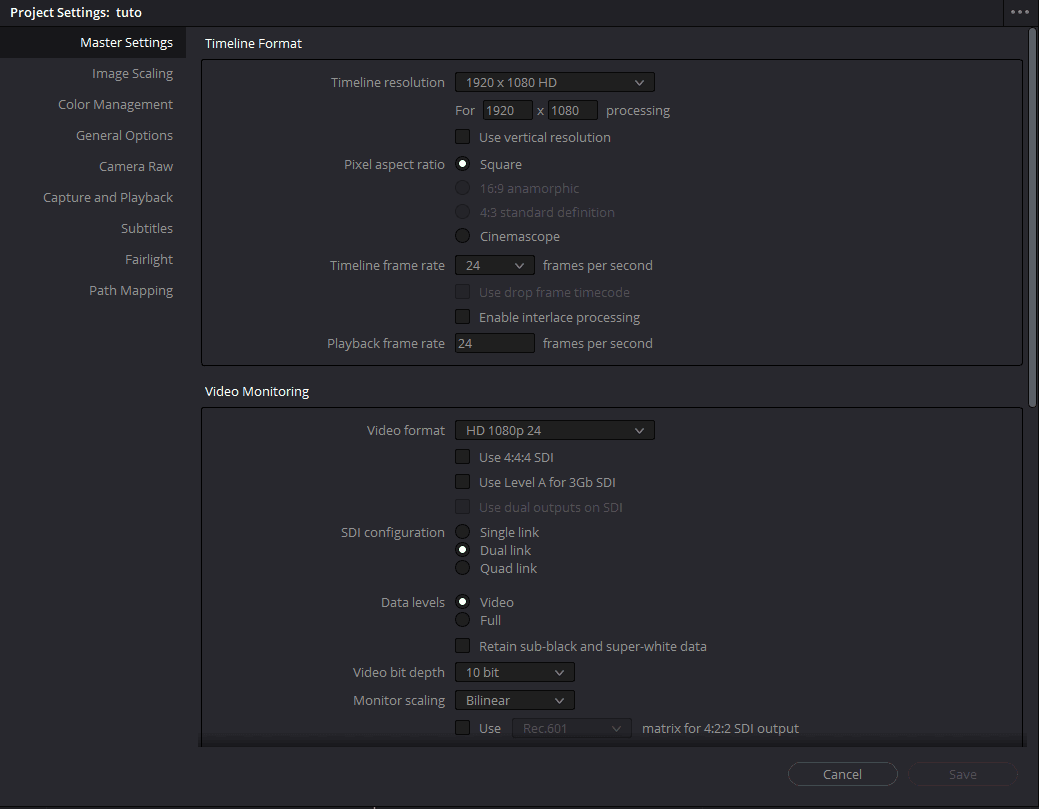Select Quad link SDI configuration

463,568
